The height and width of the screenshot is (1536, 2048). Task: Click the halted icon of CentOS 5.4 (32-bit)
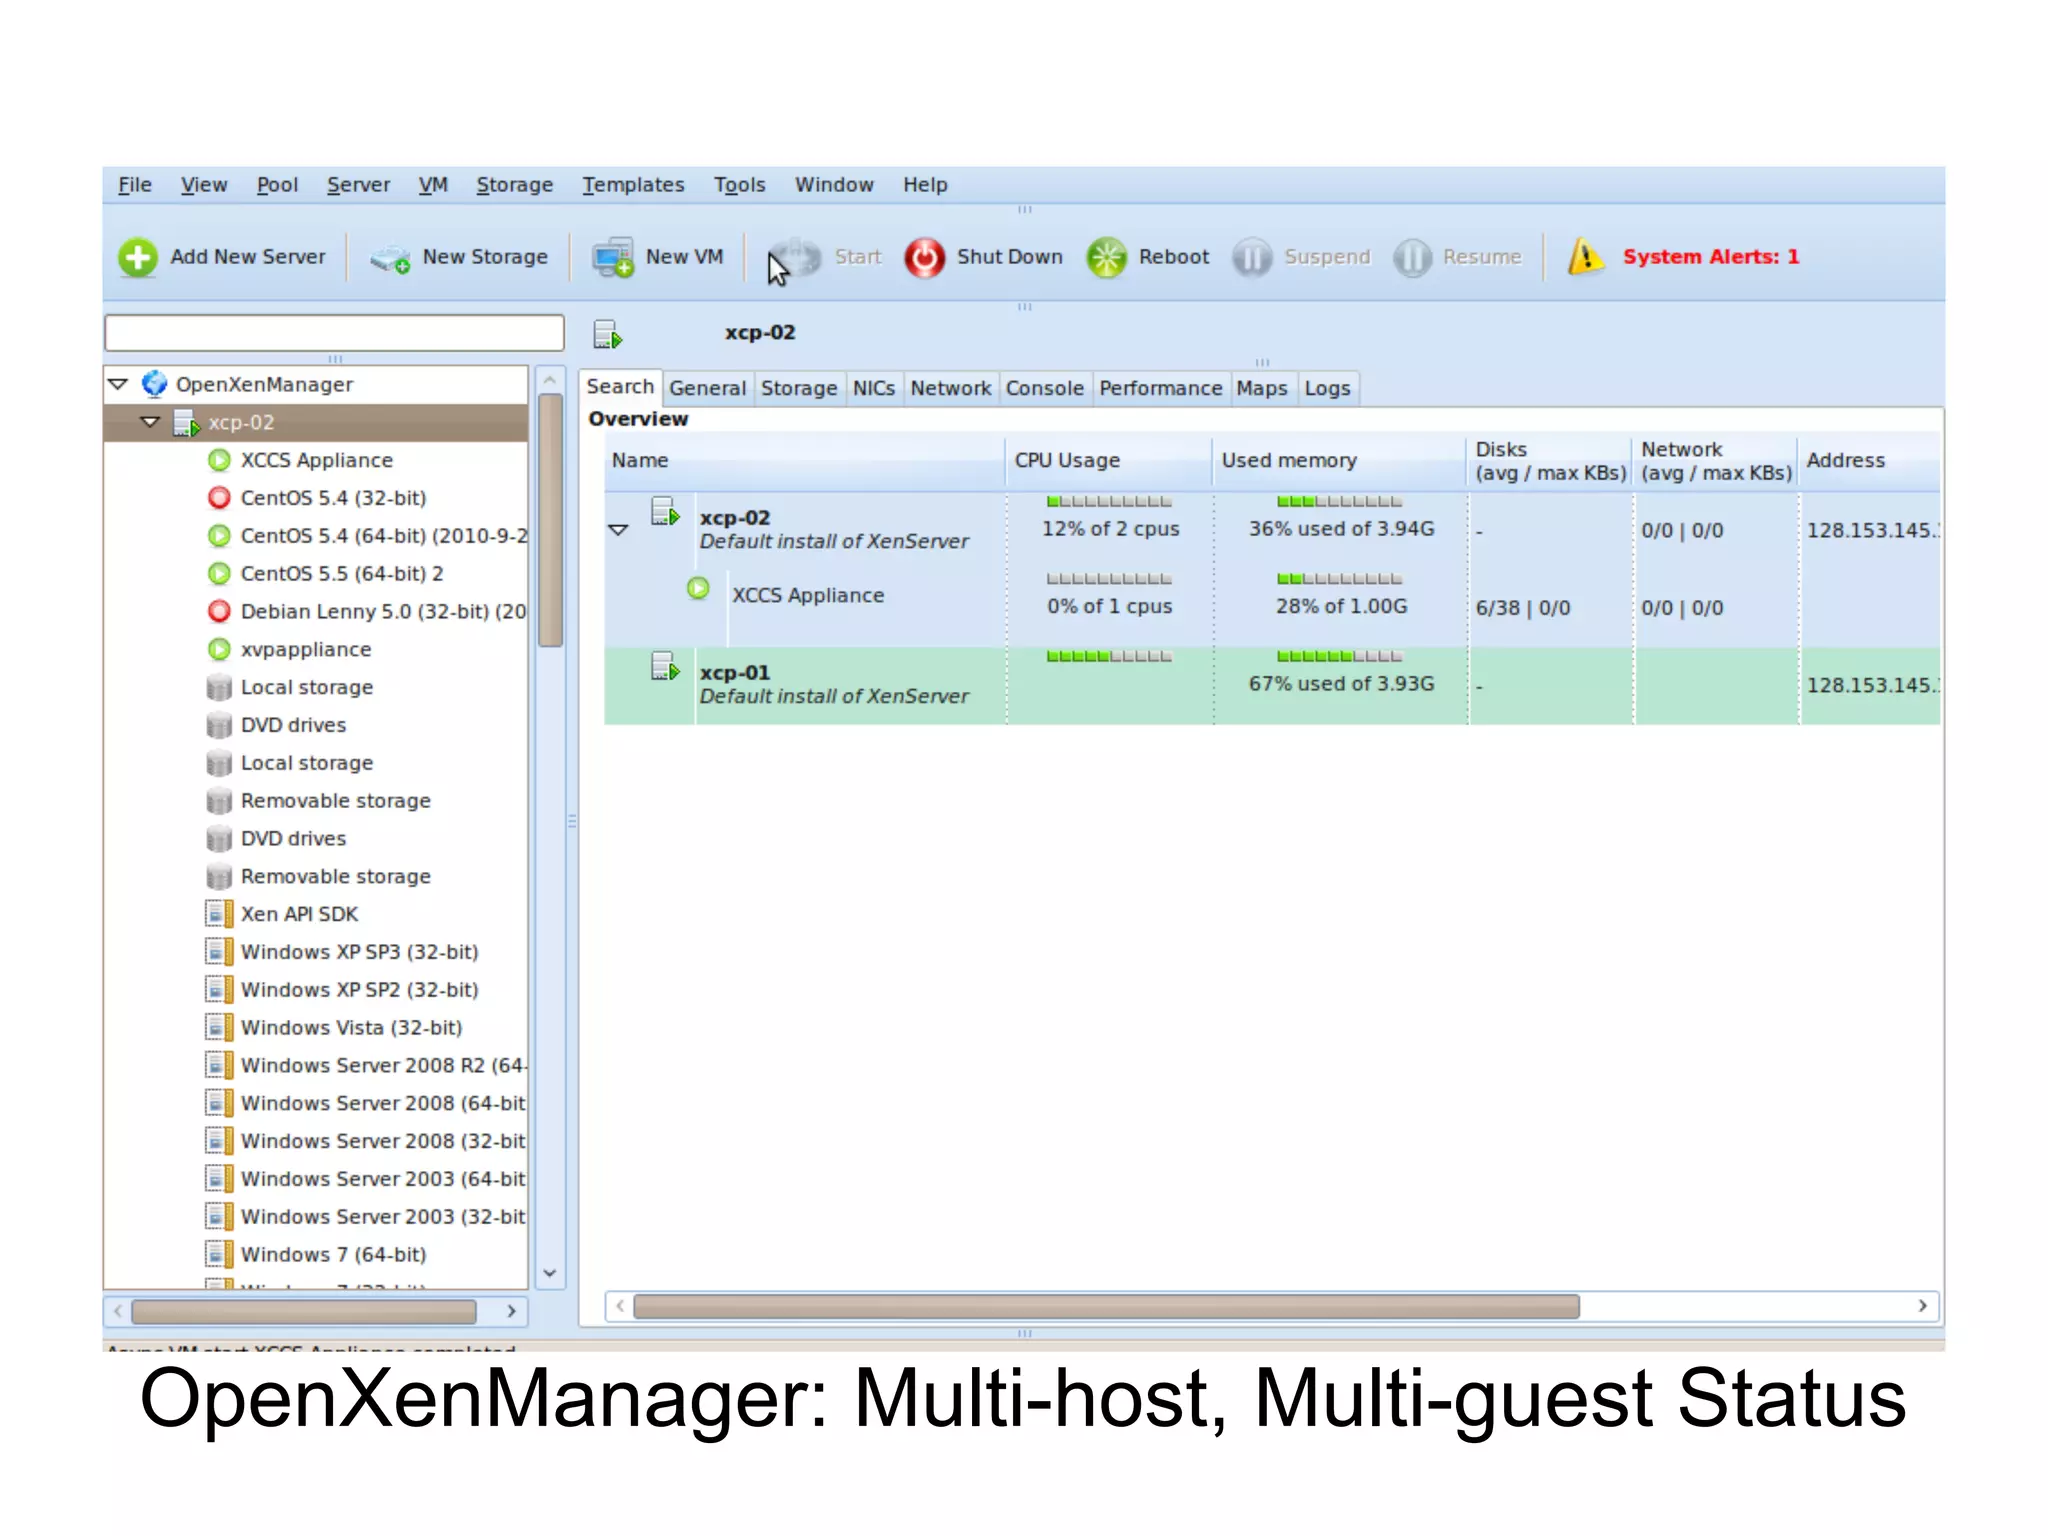coord(219,498)
